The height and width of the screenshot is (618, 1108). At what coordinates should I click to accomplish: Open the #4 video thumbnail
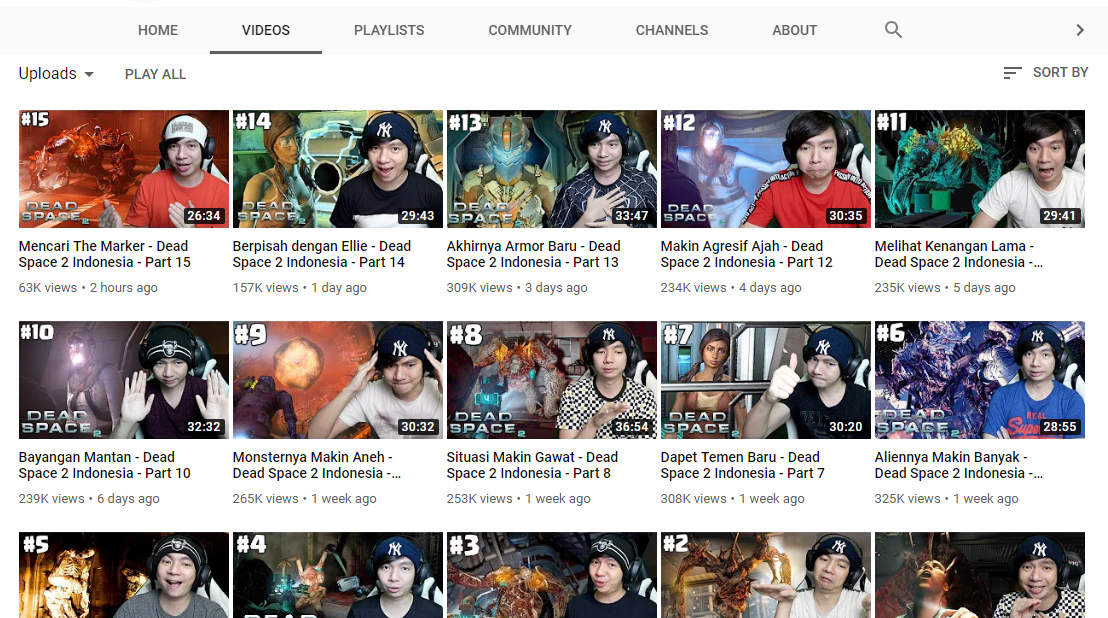coord(338,575)
